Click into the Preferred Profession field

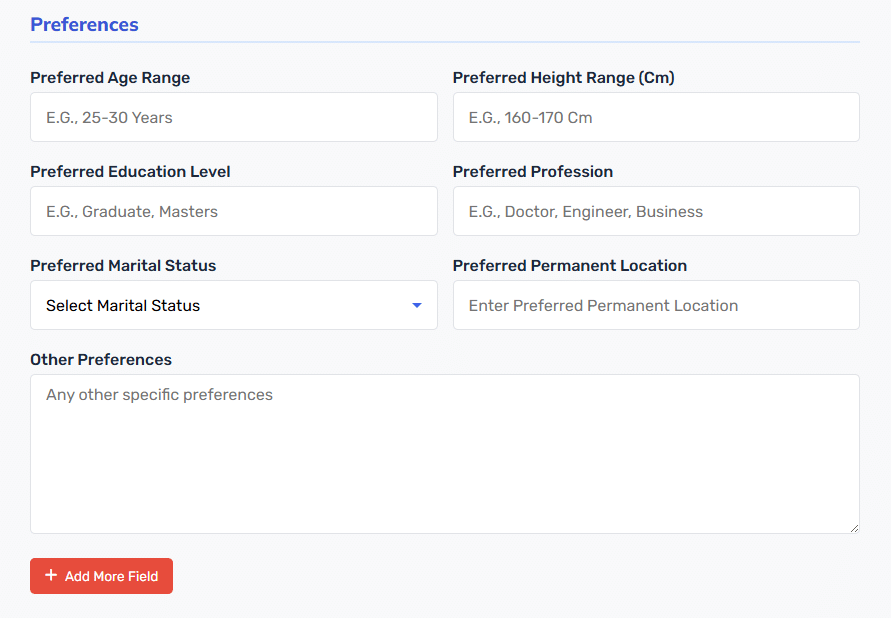click(x=656, y=211)
